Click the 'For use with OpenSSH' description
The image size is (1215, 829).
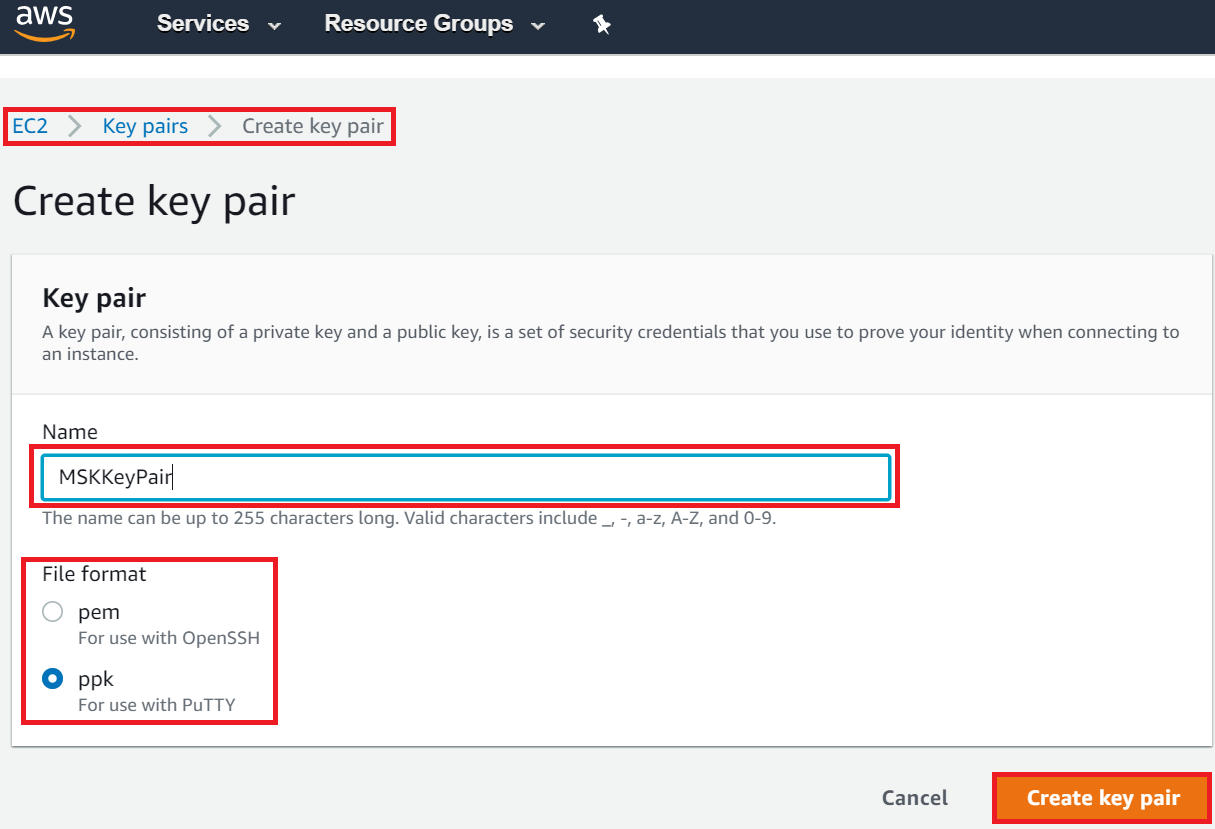[169, 638]
